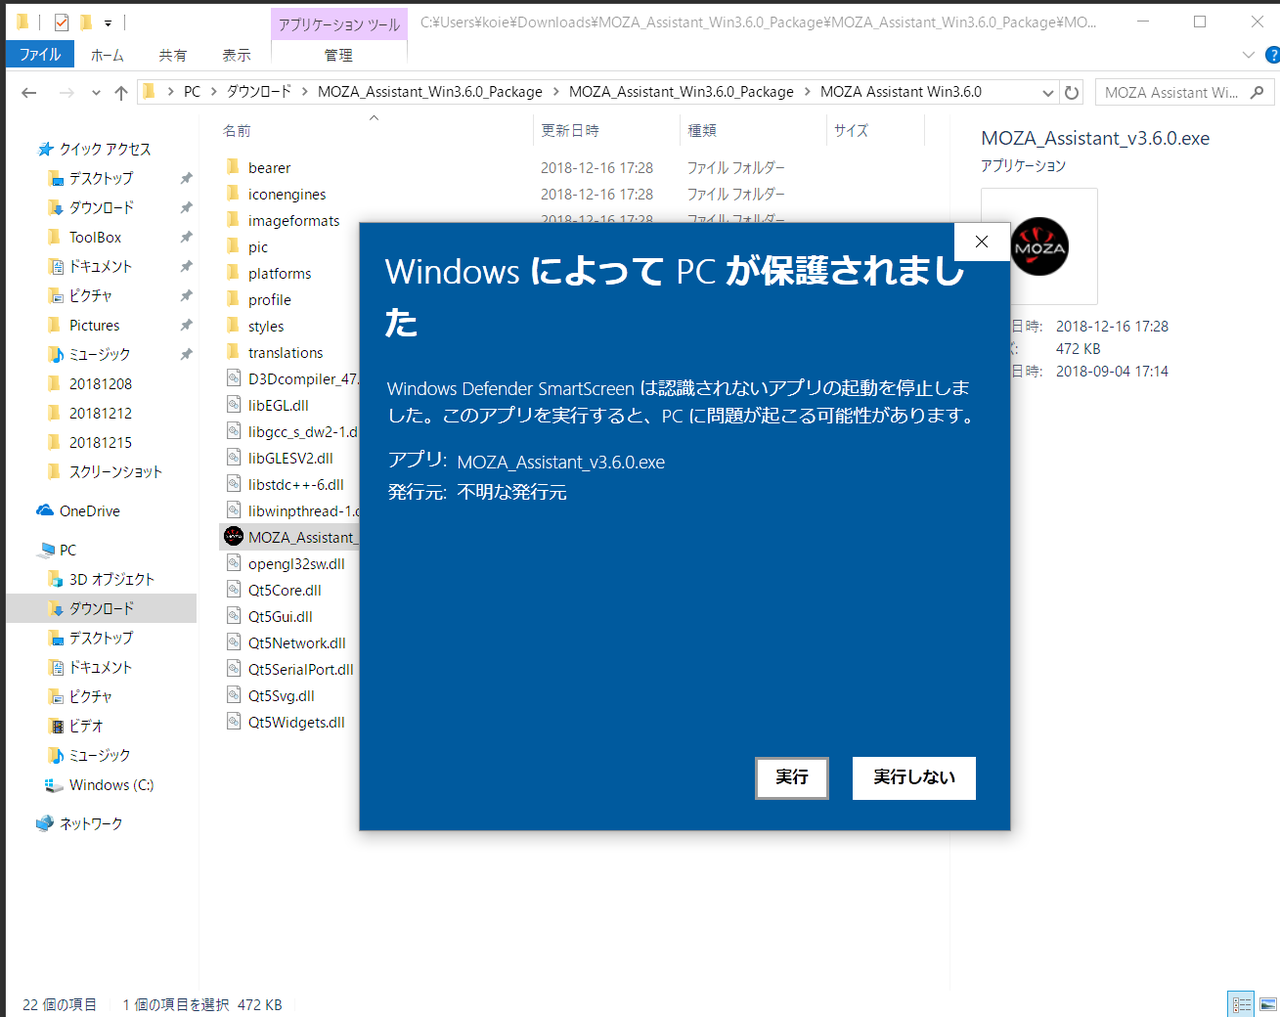Click the pin icon next to ToolBox

186,237
